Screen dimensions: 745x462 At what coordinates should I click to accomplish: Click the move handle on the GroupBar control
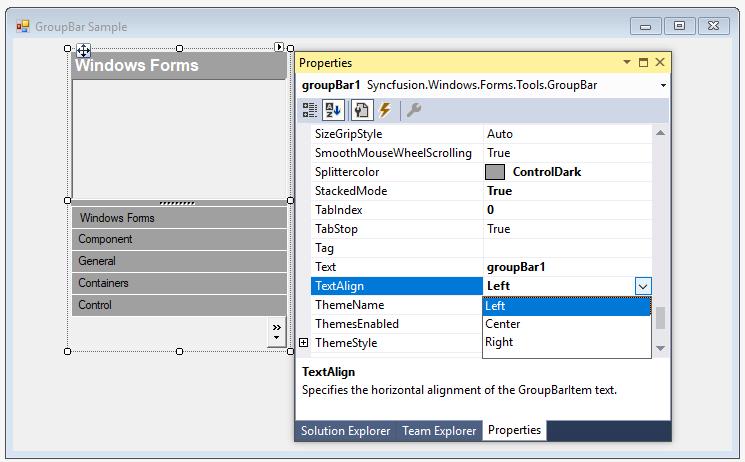click(x=84, y=50)
